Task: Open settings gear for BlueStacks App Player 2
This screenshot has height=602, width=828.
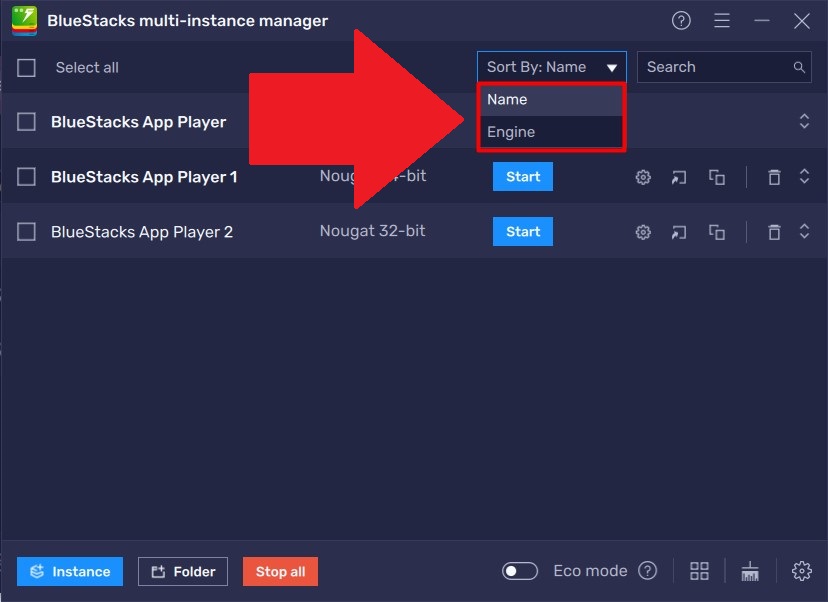Action: (x=643, y=232)
